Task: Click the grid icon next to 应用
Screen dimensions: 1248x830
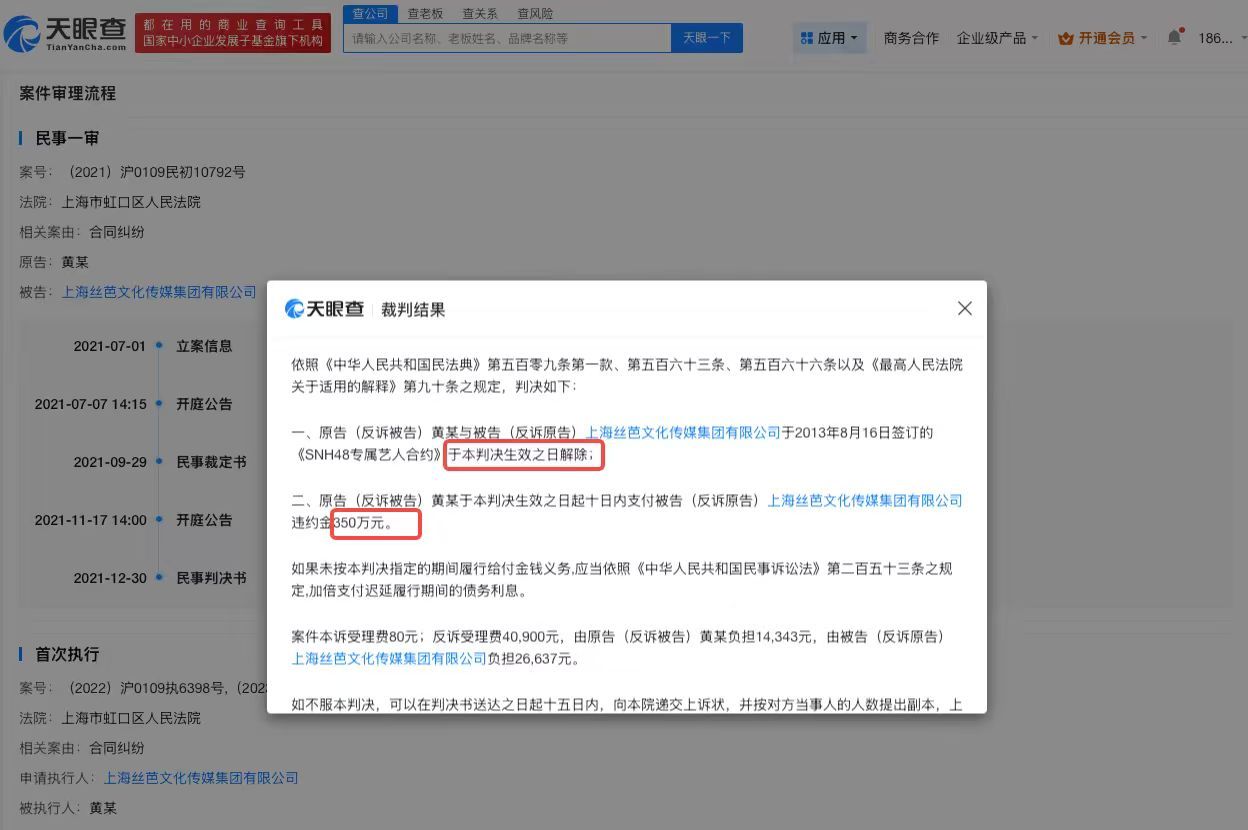Action: tap(808, 37)
